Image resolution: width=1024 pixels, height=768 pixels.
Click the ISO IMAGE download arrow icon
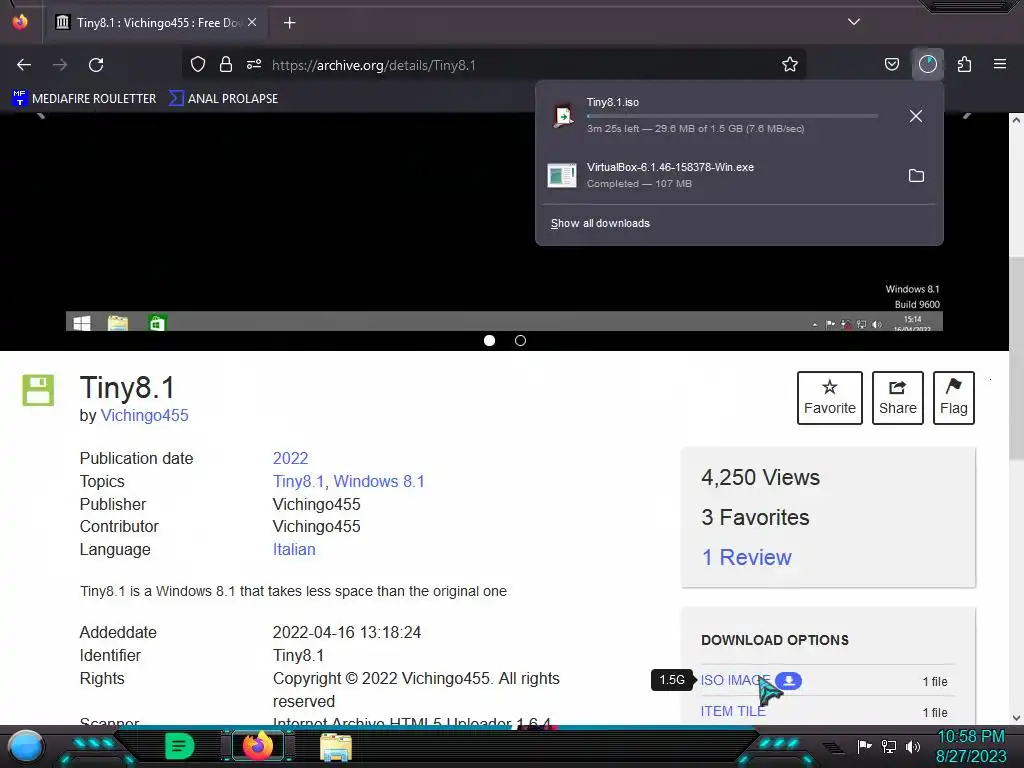pos(789,680)
